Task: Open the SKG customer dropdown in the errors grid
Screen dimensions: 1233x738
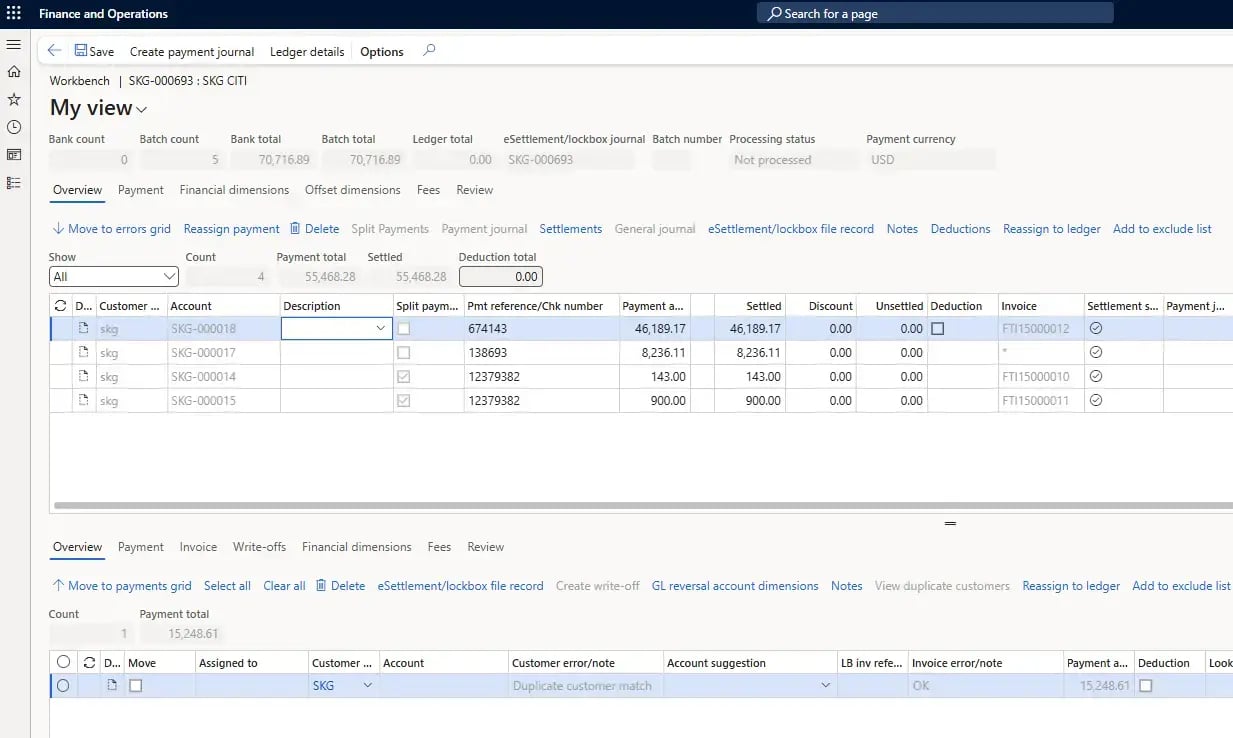Action: click(366, 685)
